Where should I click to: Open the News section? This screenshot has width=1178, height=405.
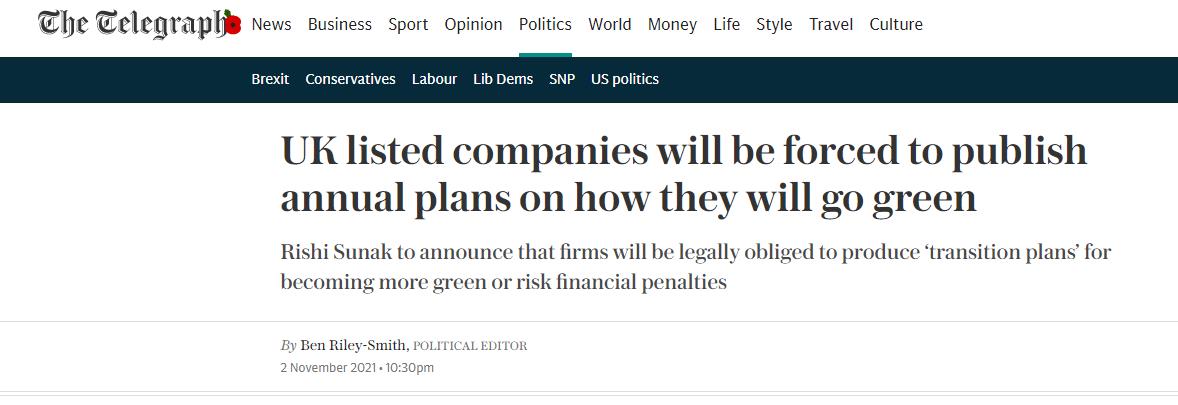271,24
